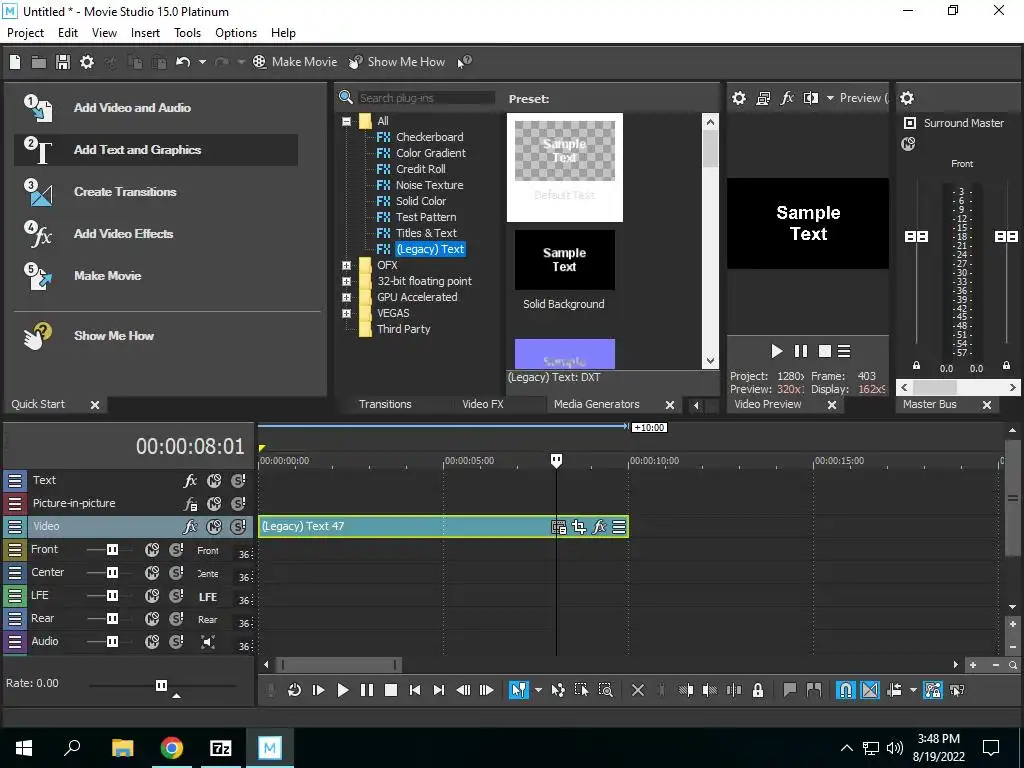Toggle split screen view in preview
The width and height of the screenshot is (1024, 768).
point(811,98)
